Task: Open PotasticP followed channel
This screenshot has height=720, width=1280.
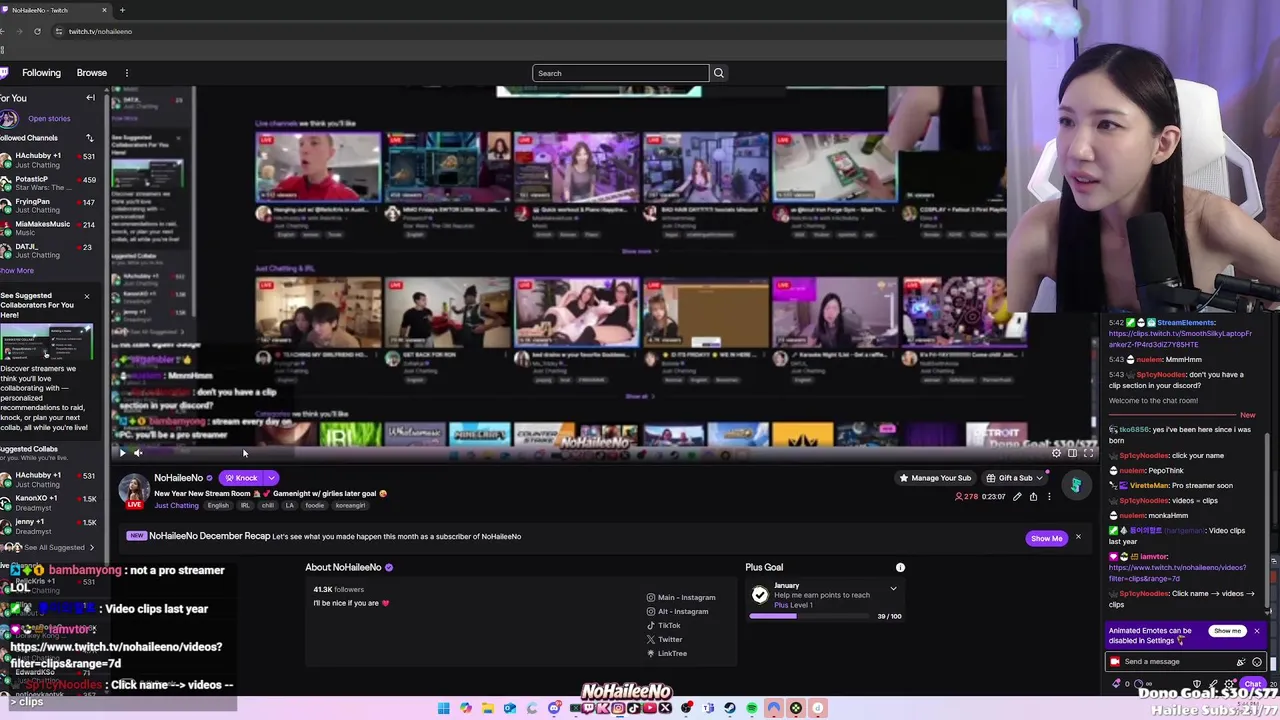Action: point(47,183)
